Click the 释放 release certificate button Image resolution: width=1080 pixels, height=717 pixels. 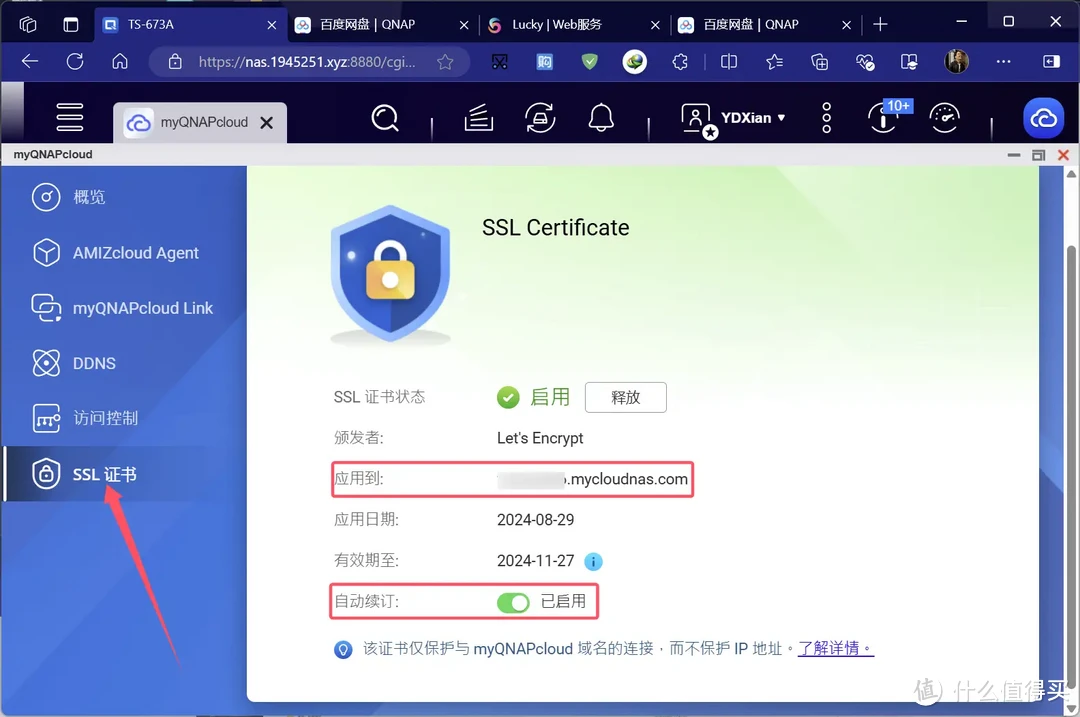[625, 397]
